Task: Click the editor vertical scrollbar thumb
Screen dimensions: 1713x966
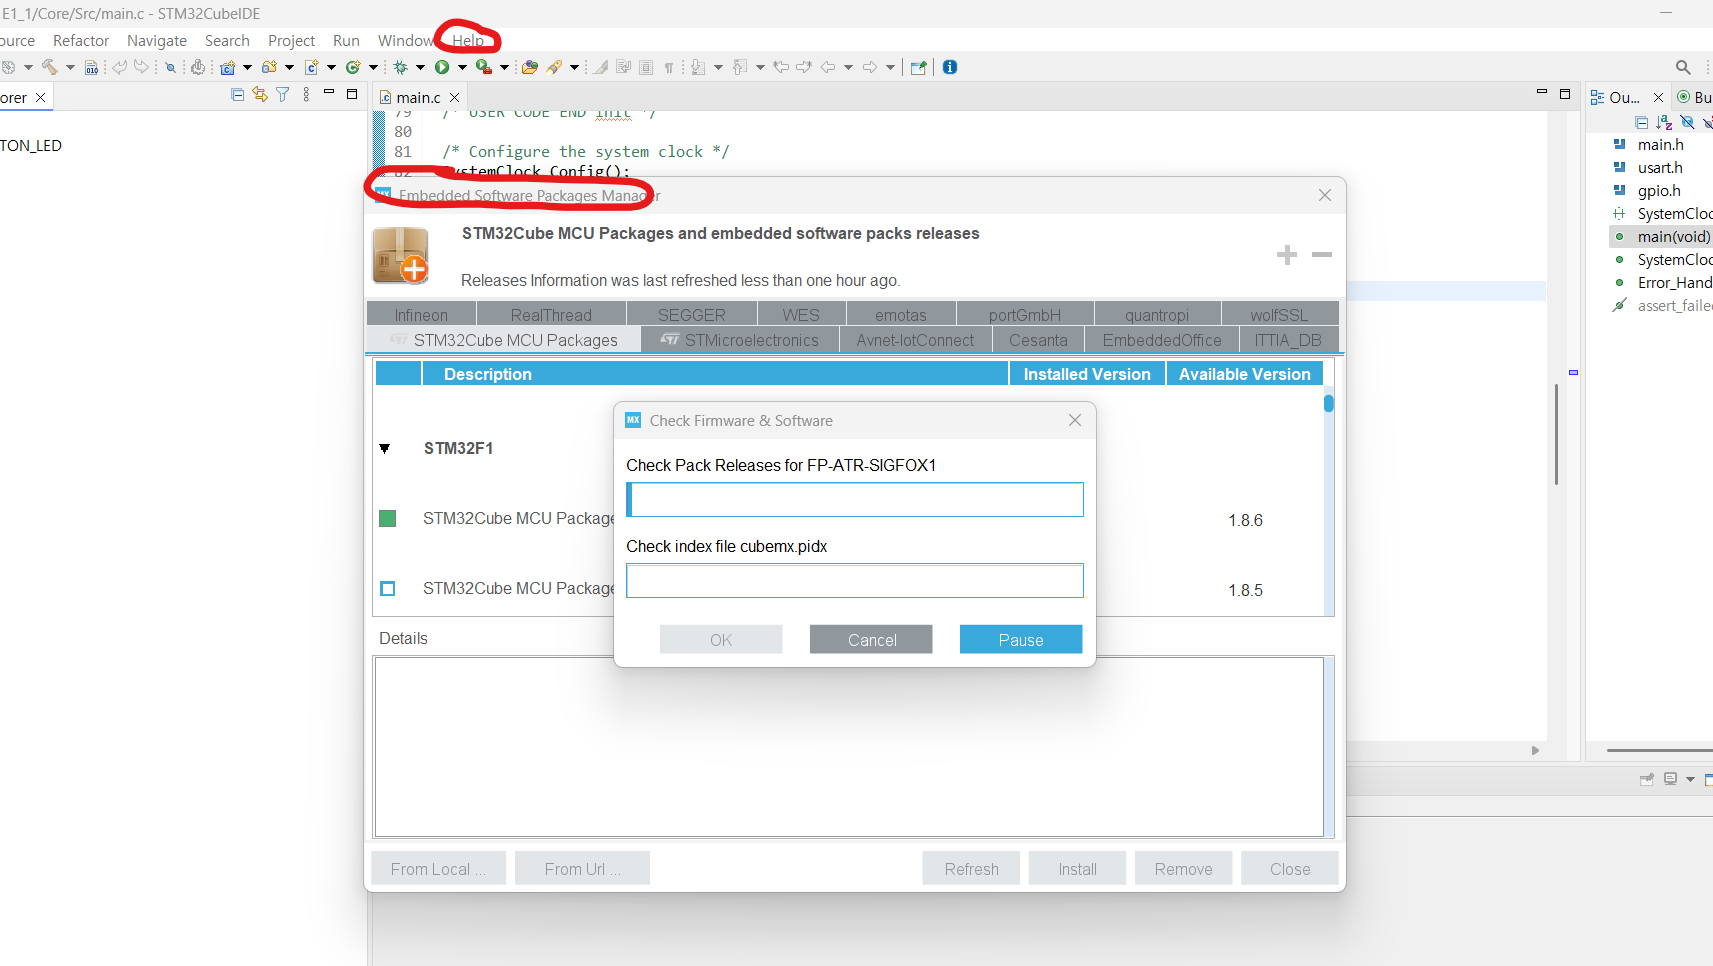Action: pyautogui.click(x=1556, y=434)
